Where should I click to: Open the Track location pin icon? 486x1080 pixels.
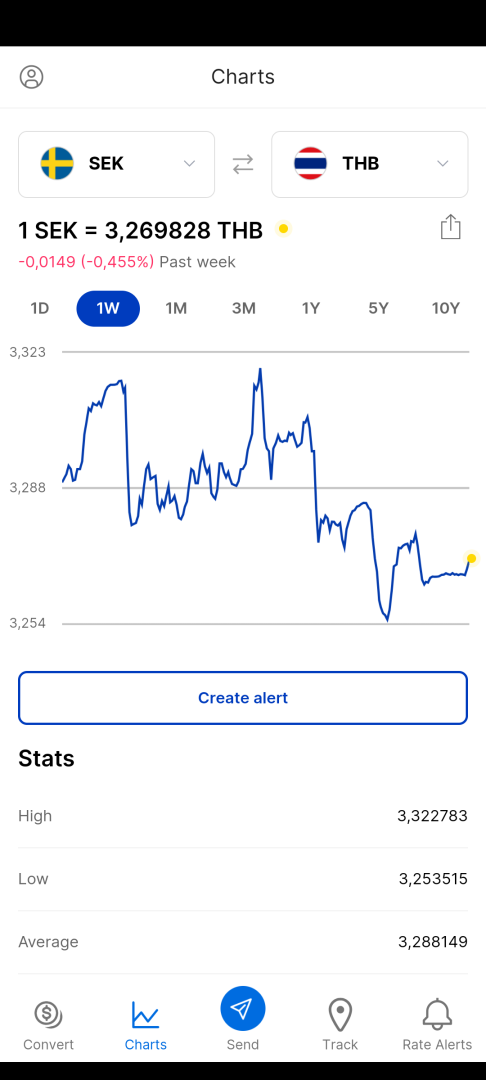(340, 1015)
